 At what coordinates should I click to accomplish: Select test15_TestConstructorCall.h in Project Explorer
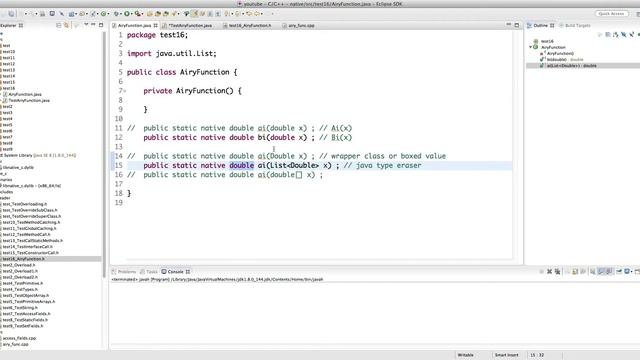tap(30, 253)
